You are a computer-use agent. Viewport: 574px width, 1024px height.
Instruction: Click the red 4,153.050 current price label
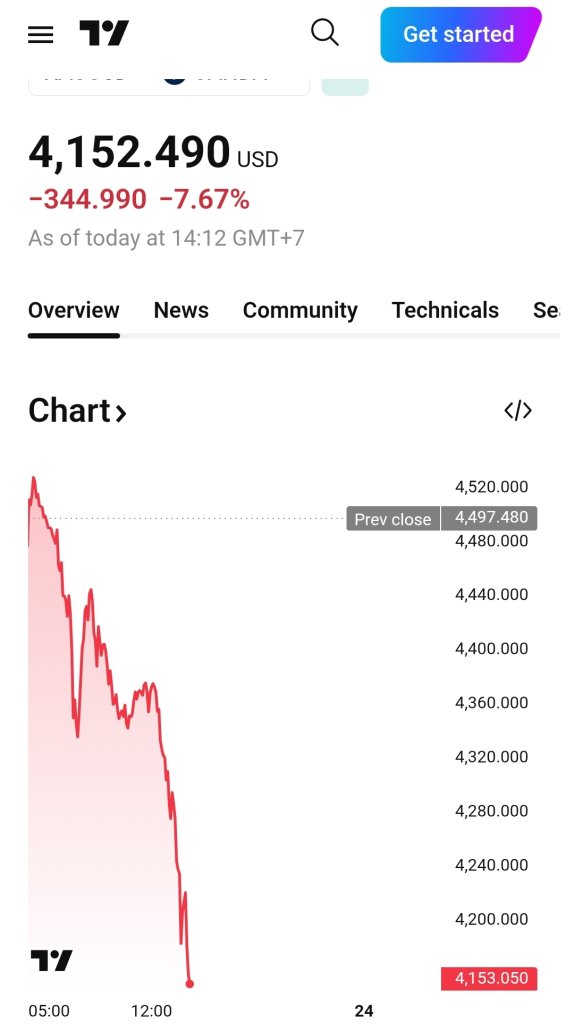(x=489, y=978)
